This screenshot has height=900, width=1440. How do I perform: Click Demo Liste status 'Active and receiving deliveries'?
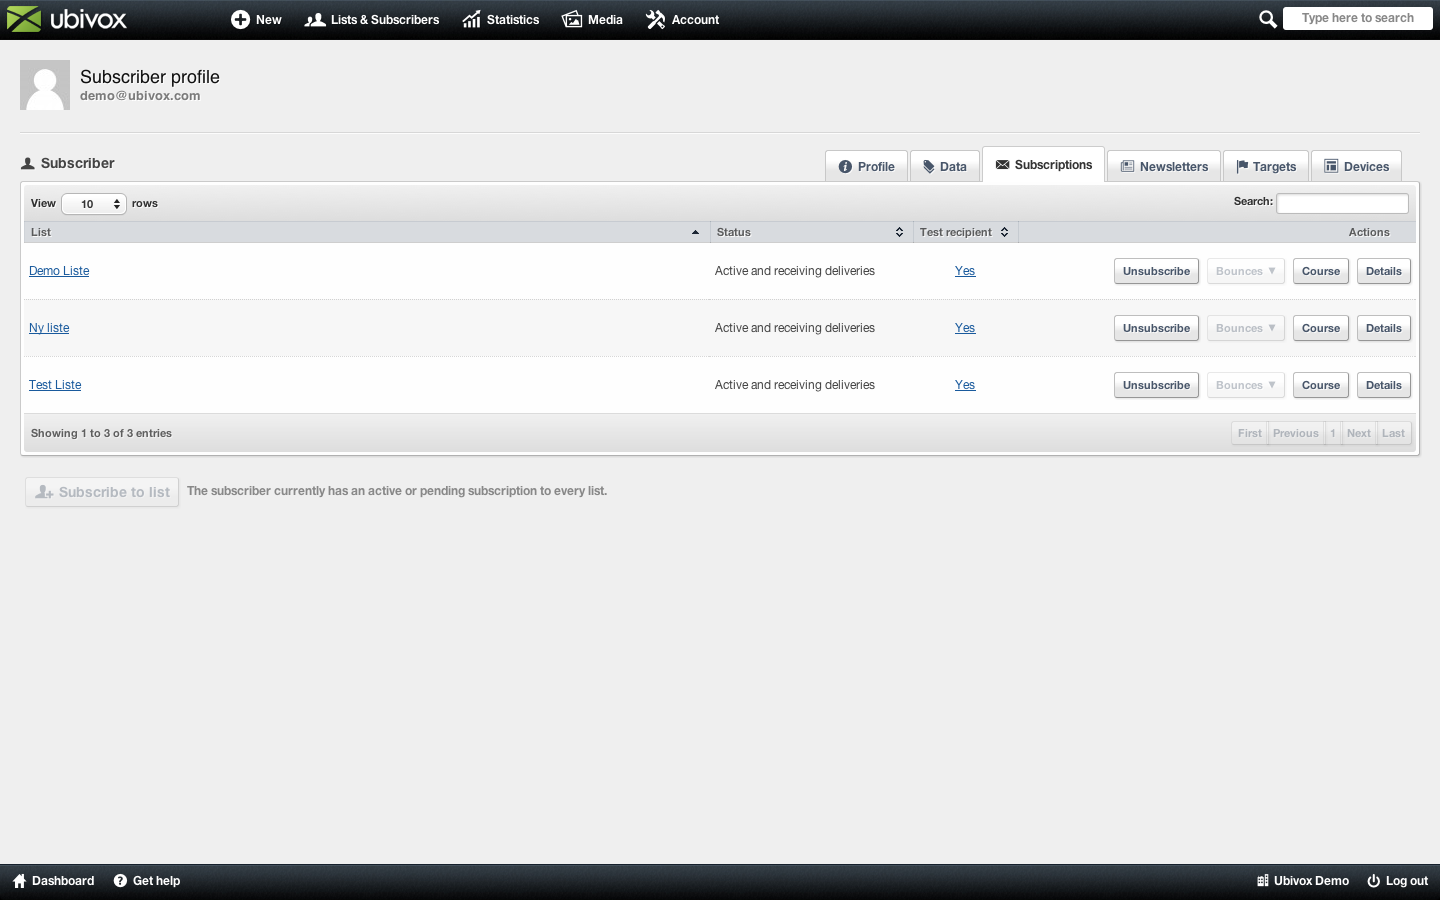pyautogui.click(x=795, y=271)
